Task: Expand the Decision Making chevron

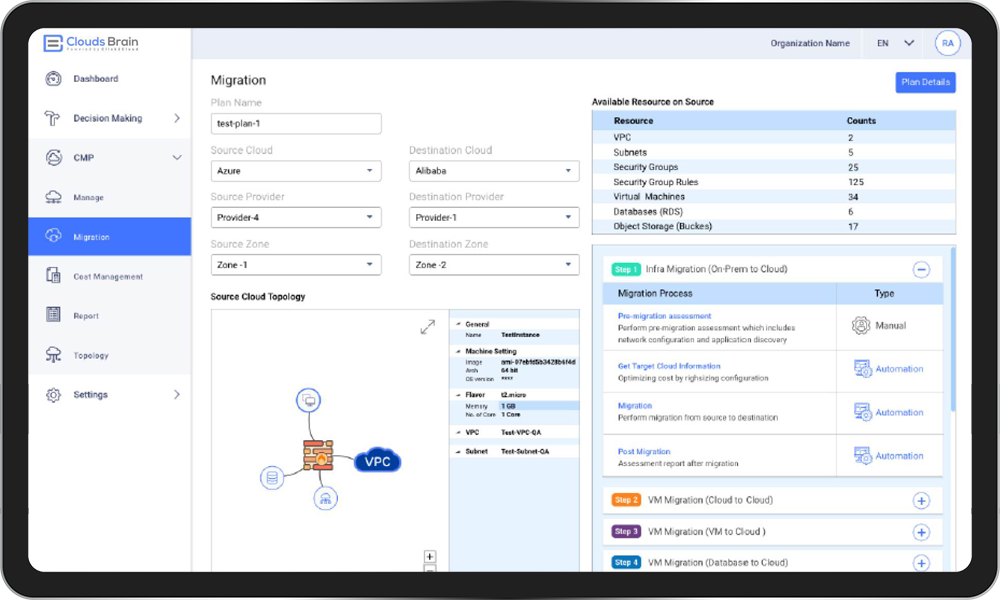Action: 177,119
